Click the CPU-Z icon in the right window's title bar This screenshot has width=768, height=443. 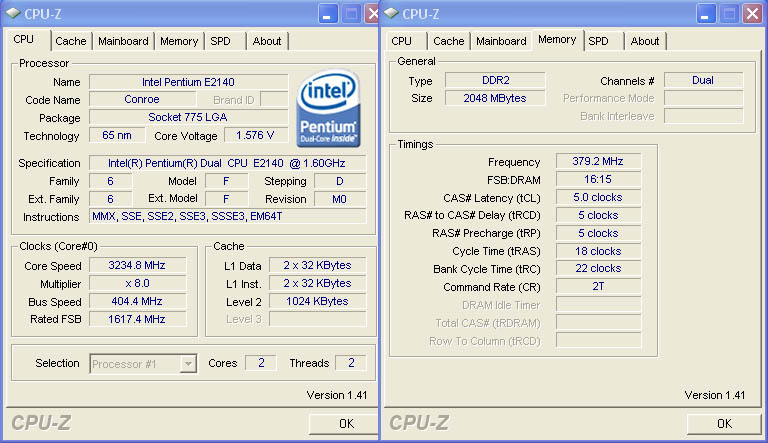click(x=391, y=13)
